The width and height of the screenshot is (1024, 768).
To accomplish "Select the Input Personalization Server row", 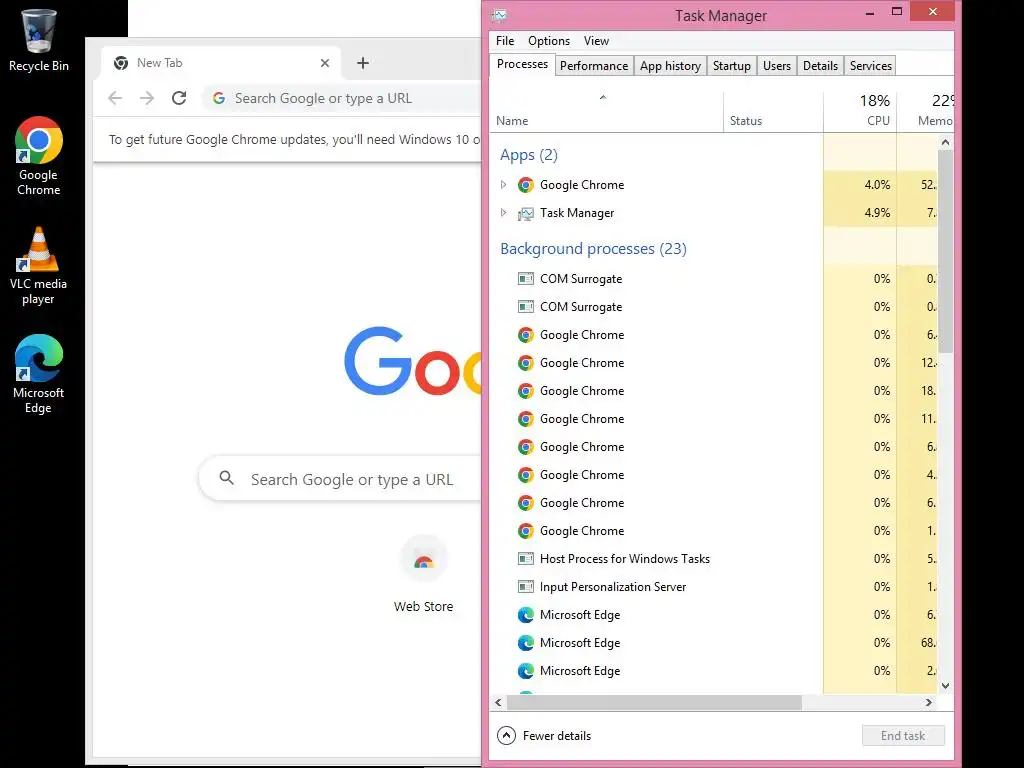I will 715,586.
